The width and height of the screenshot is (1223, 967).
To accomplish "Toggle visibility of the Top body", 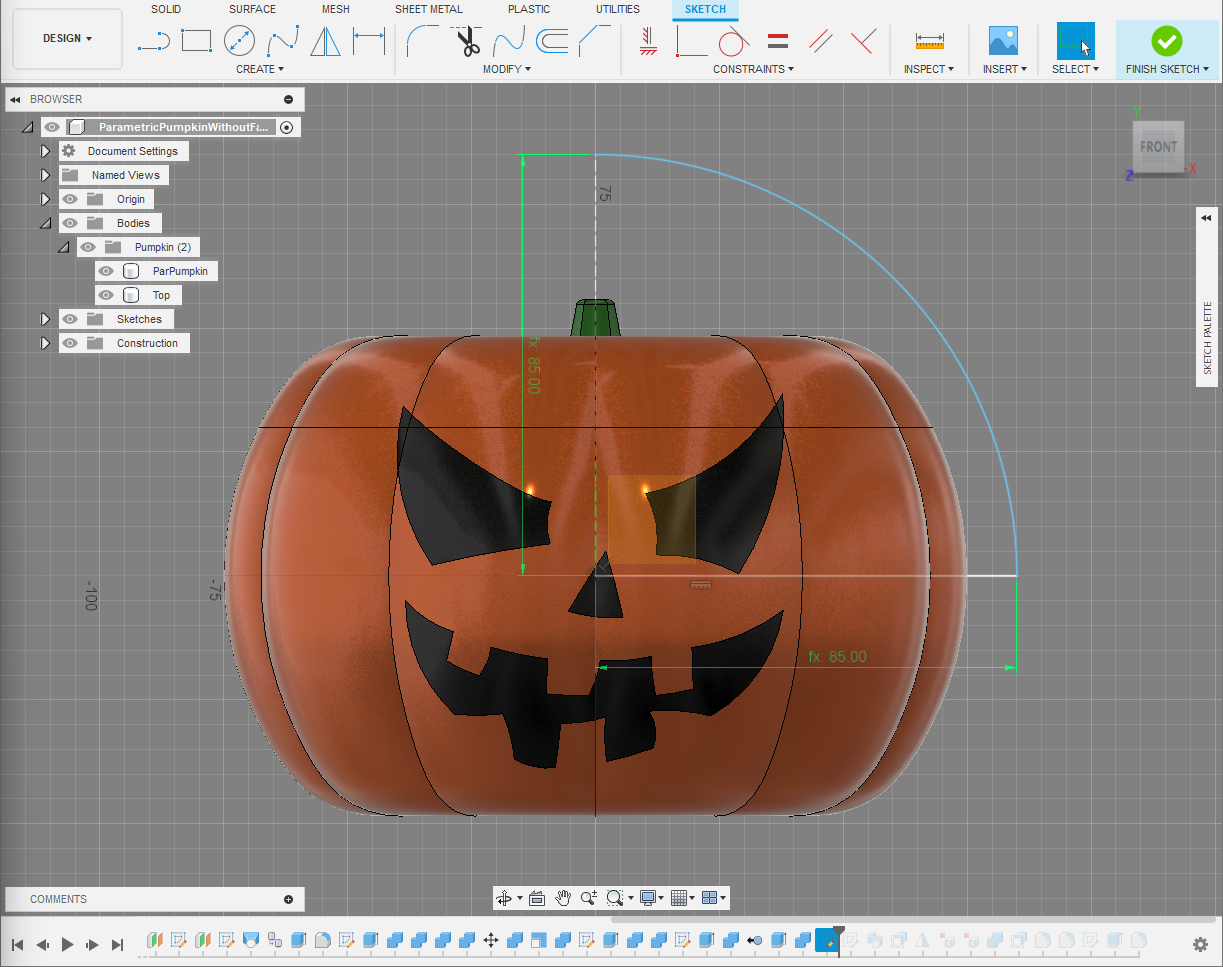I will tap(105, 294).
